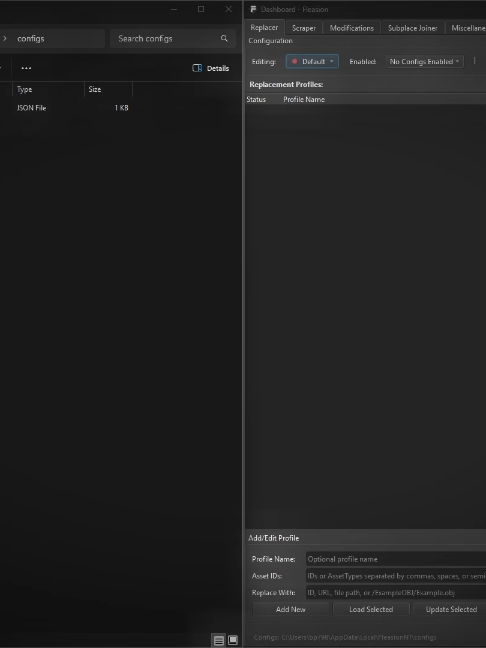
Task: Open the Miscellaneous tab
Action: click(467, 28)
